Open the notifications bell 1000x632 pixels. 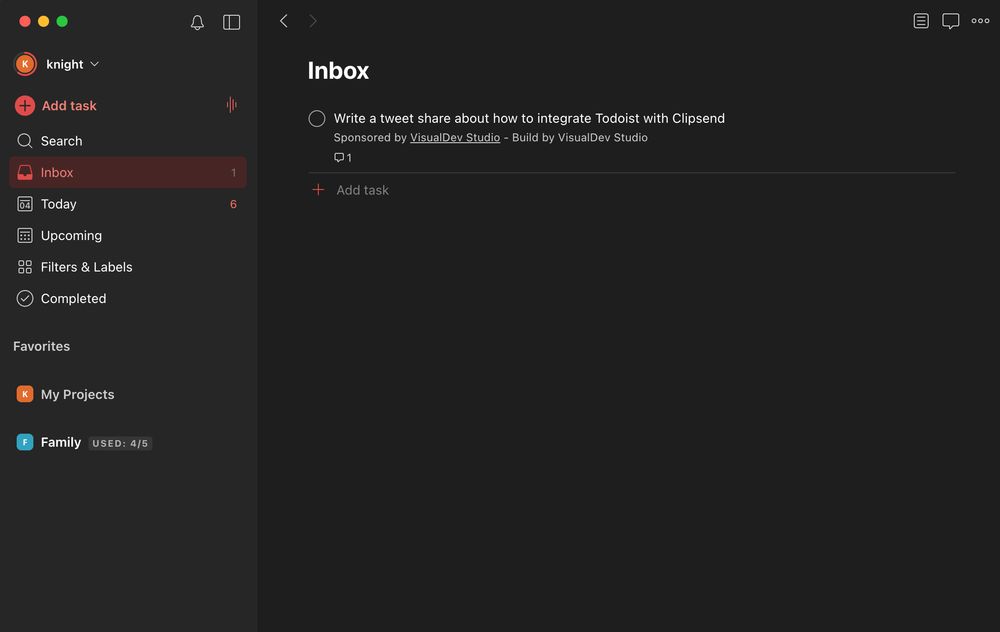pos(197,22)
